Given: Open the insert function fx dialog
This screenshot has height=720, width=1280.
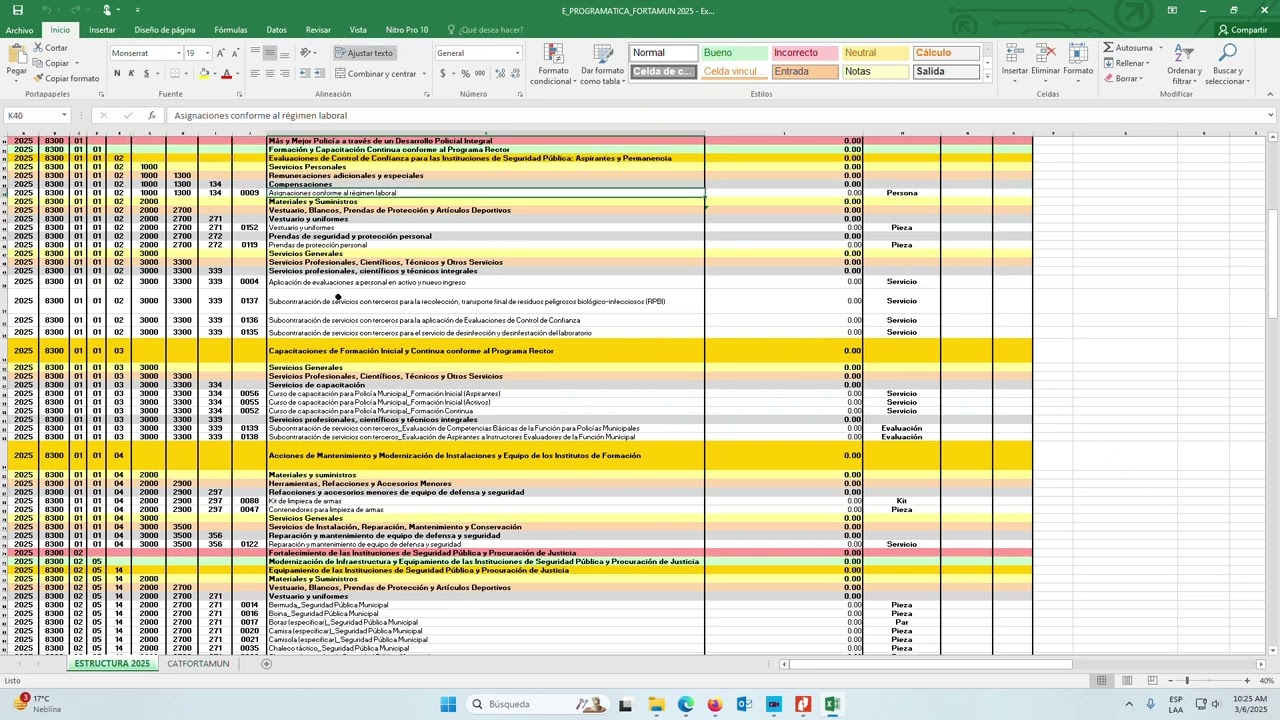Looking at the screenshot, I should coord(152,116).
